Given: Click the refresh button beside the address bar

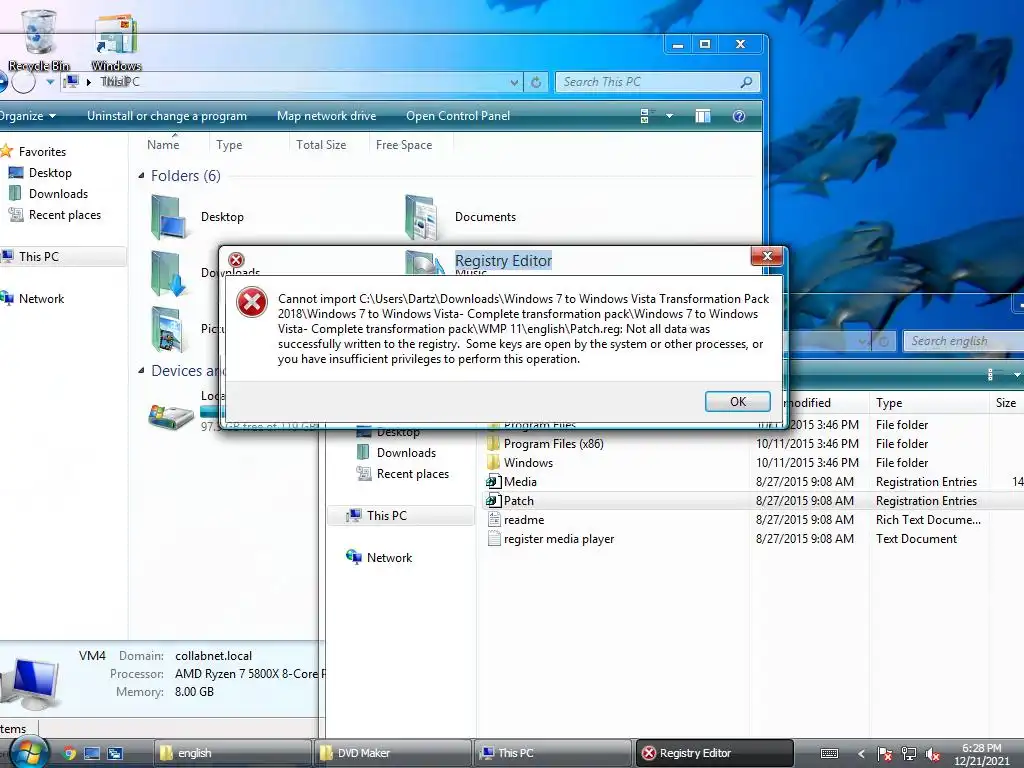Looking at the screenshot, I should point(536,82).
